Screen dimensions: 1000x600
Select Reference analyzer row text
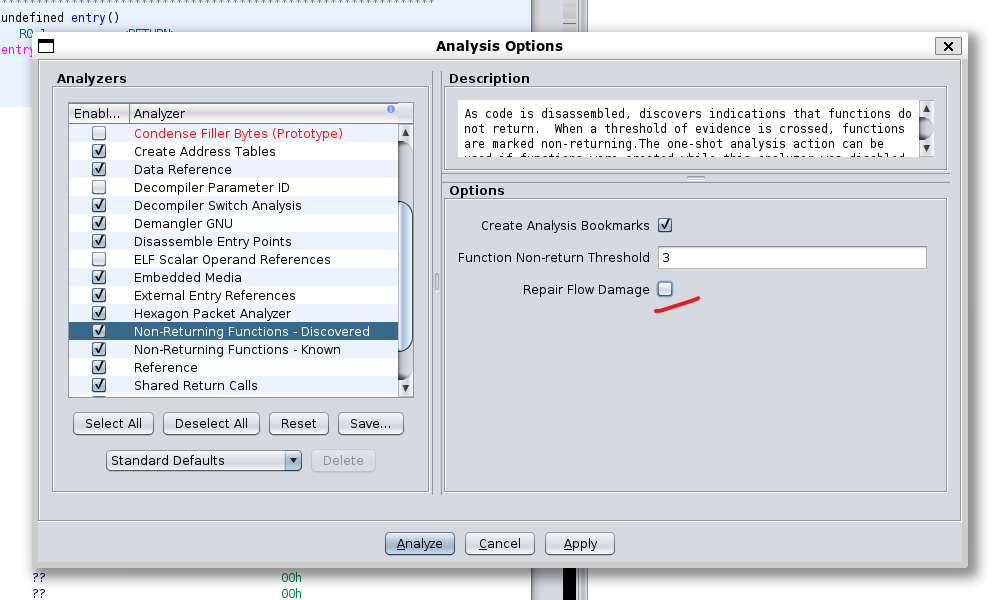tap(166, 368)
